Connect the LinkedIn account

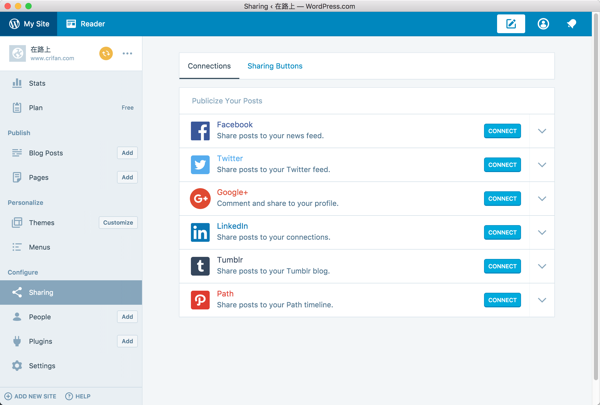click(x=502, y=232)
